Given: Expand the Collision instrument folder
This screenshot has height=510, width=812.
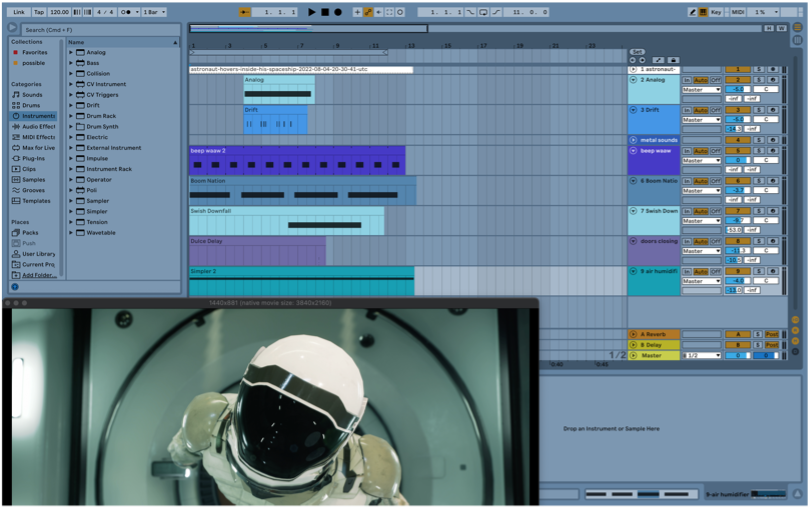Looking at the screenshot, I should (71, 74).
